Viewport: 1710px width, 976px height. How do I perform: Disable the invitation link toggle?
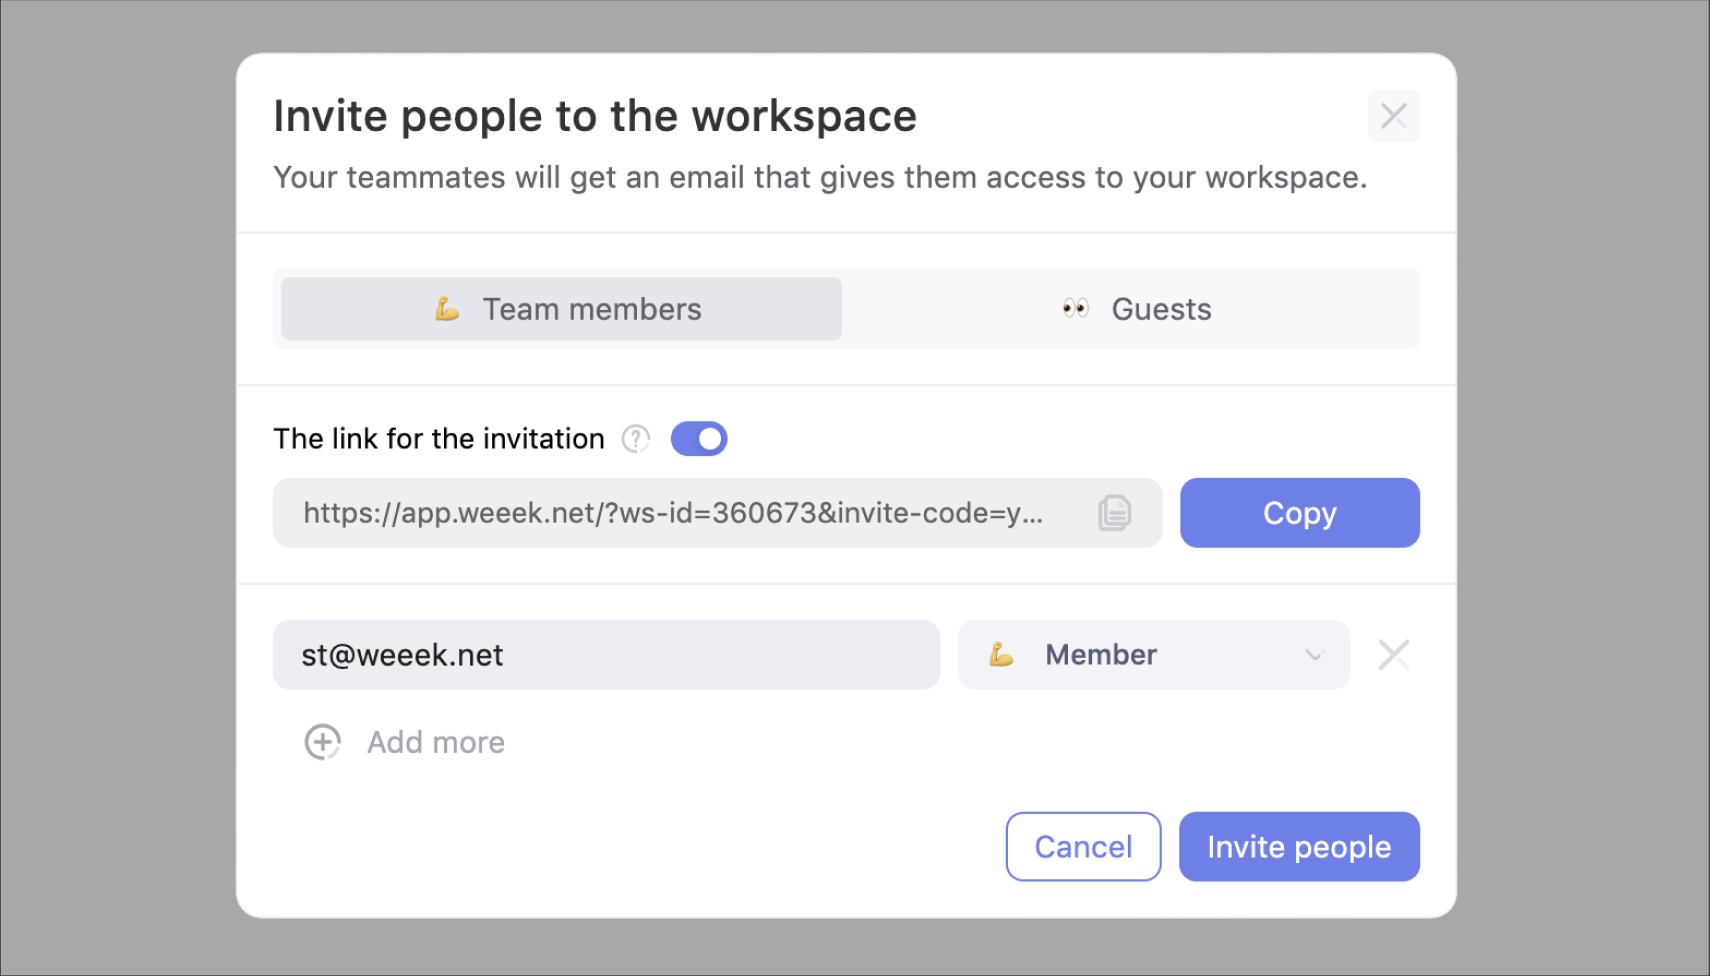click(x=699, y=439)
